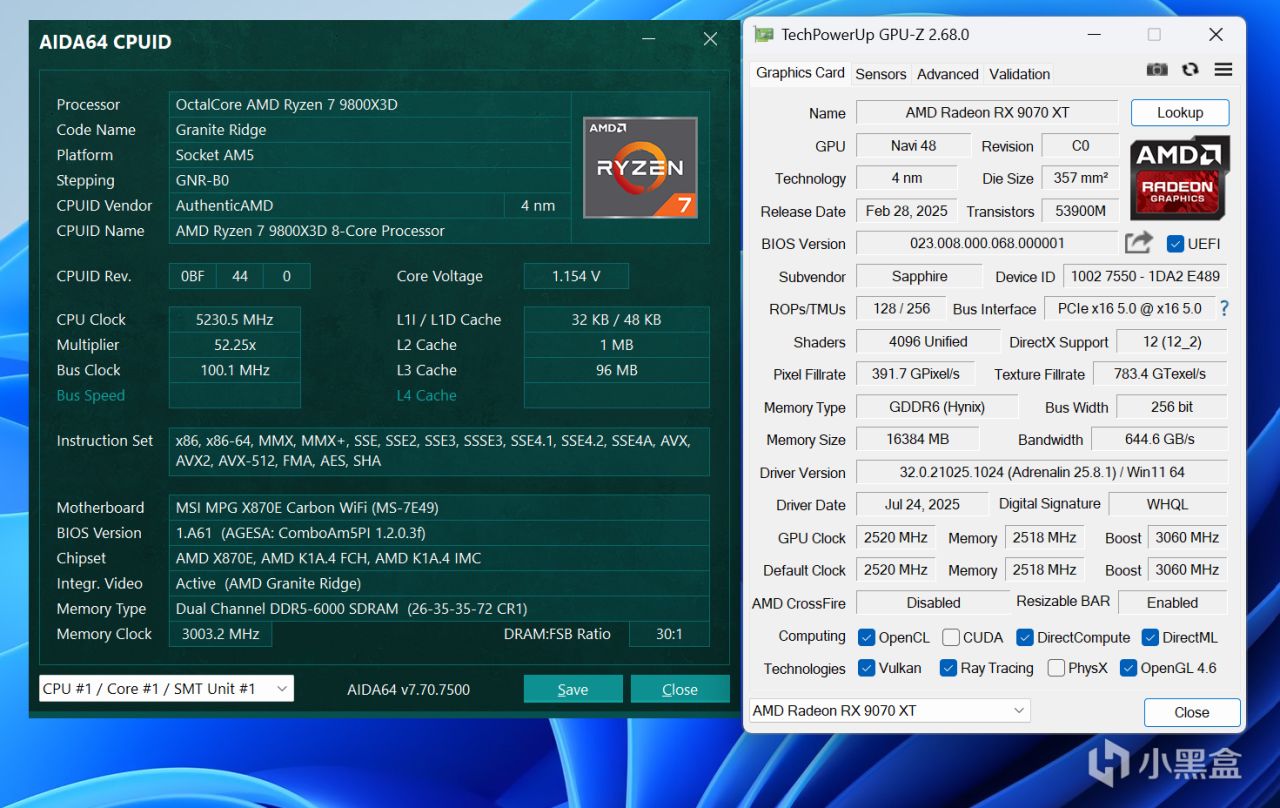Click the L4 Cache label in AIDA64
Image resolution: width=1280 pixels, height=808 pixels.
point(427,396)
